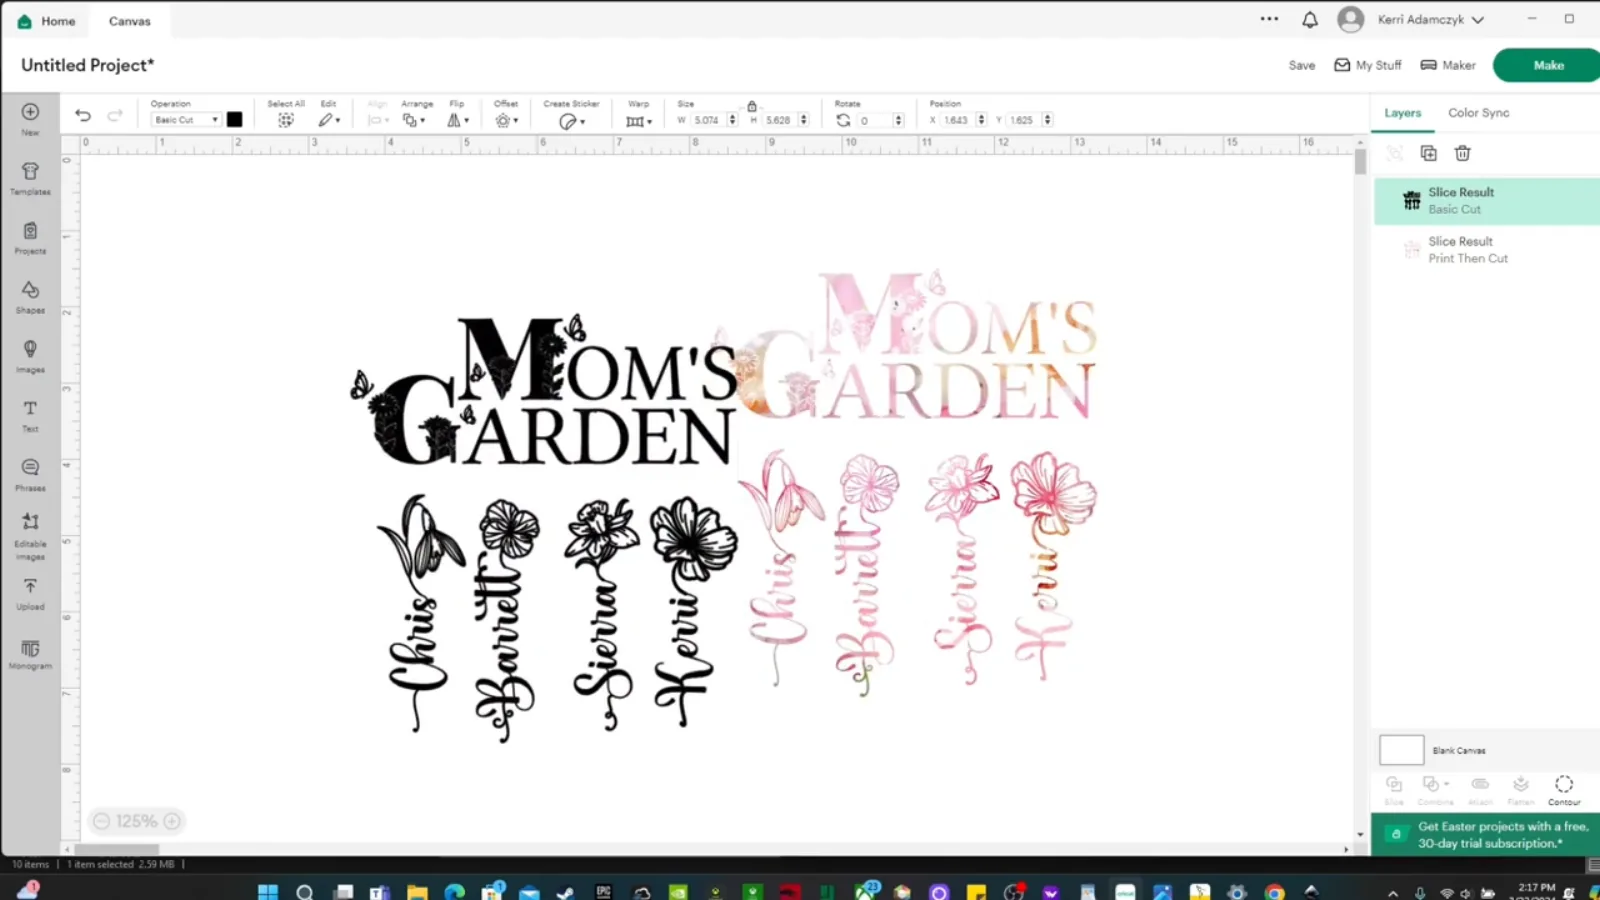Viewport: 1600px width, 900px height.
Task: Click the Redo arrow
Action: coord(115,116)
